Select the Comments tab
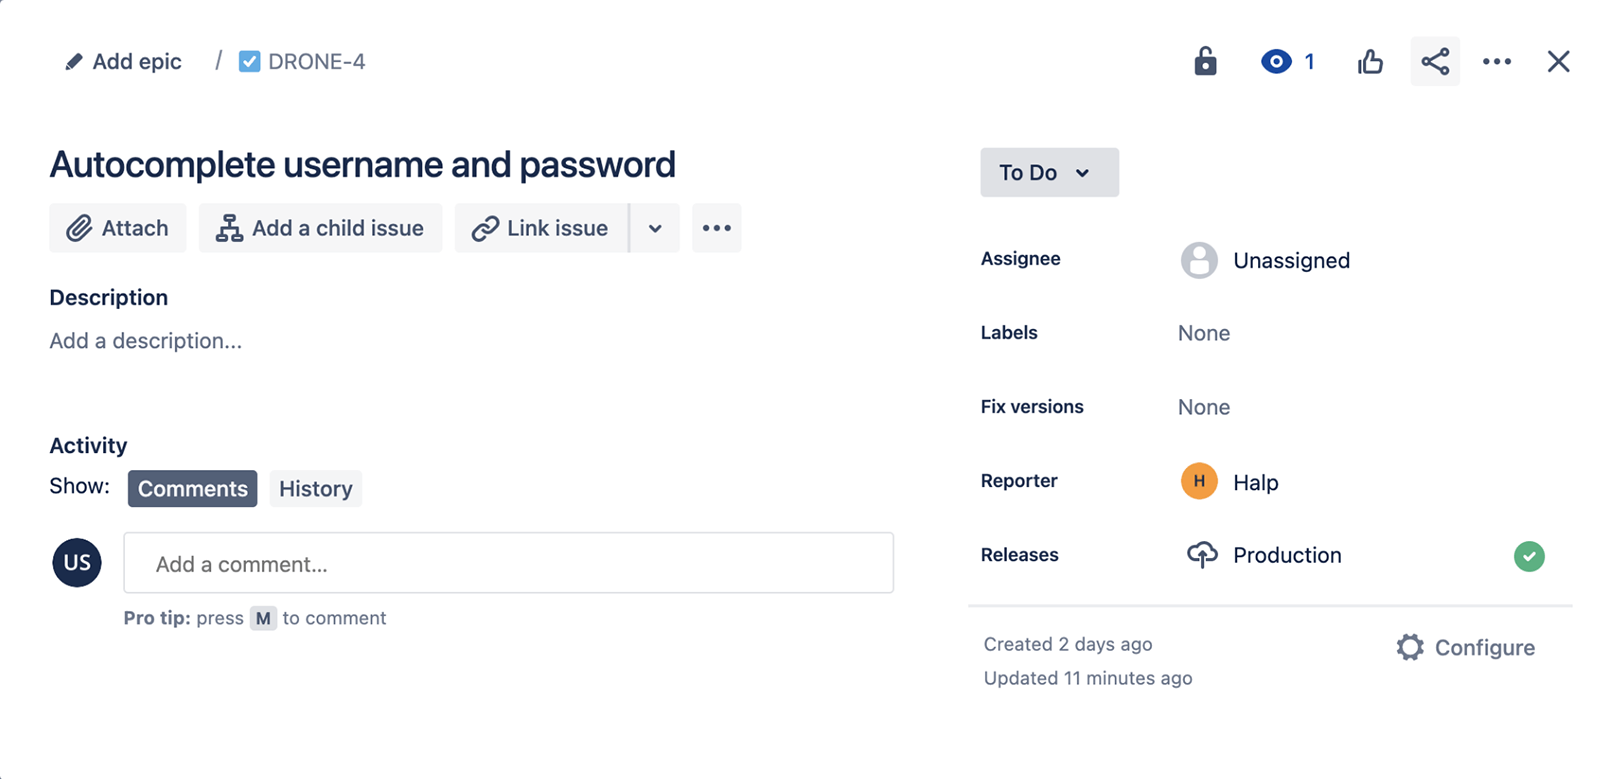 click(x=192, y=488)
